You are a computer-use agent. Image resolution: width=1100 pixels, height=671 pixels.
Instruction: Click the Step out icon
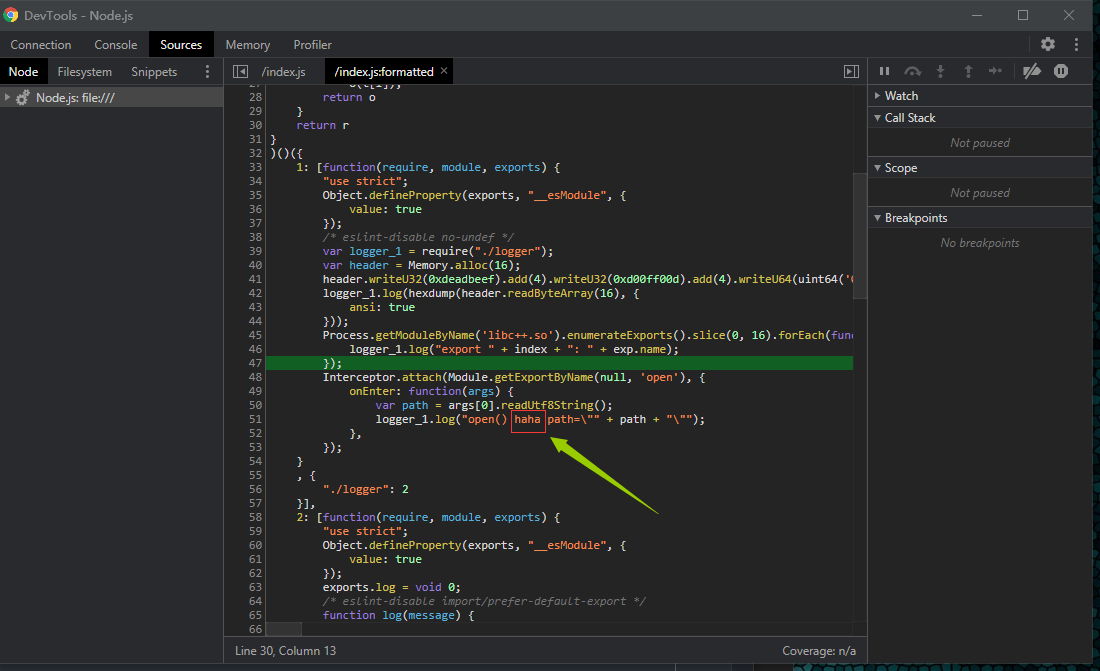coord(968,71)
